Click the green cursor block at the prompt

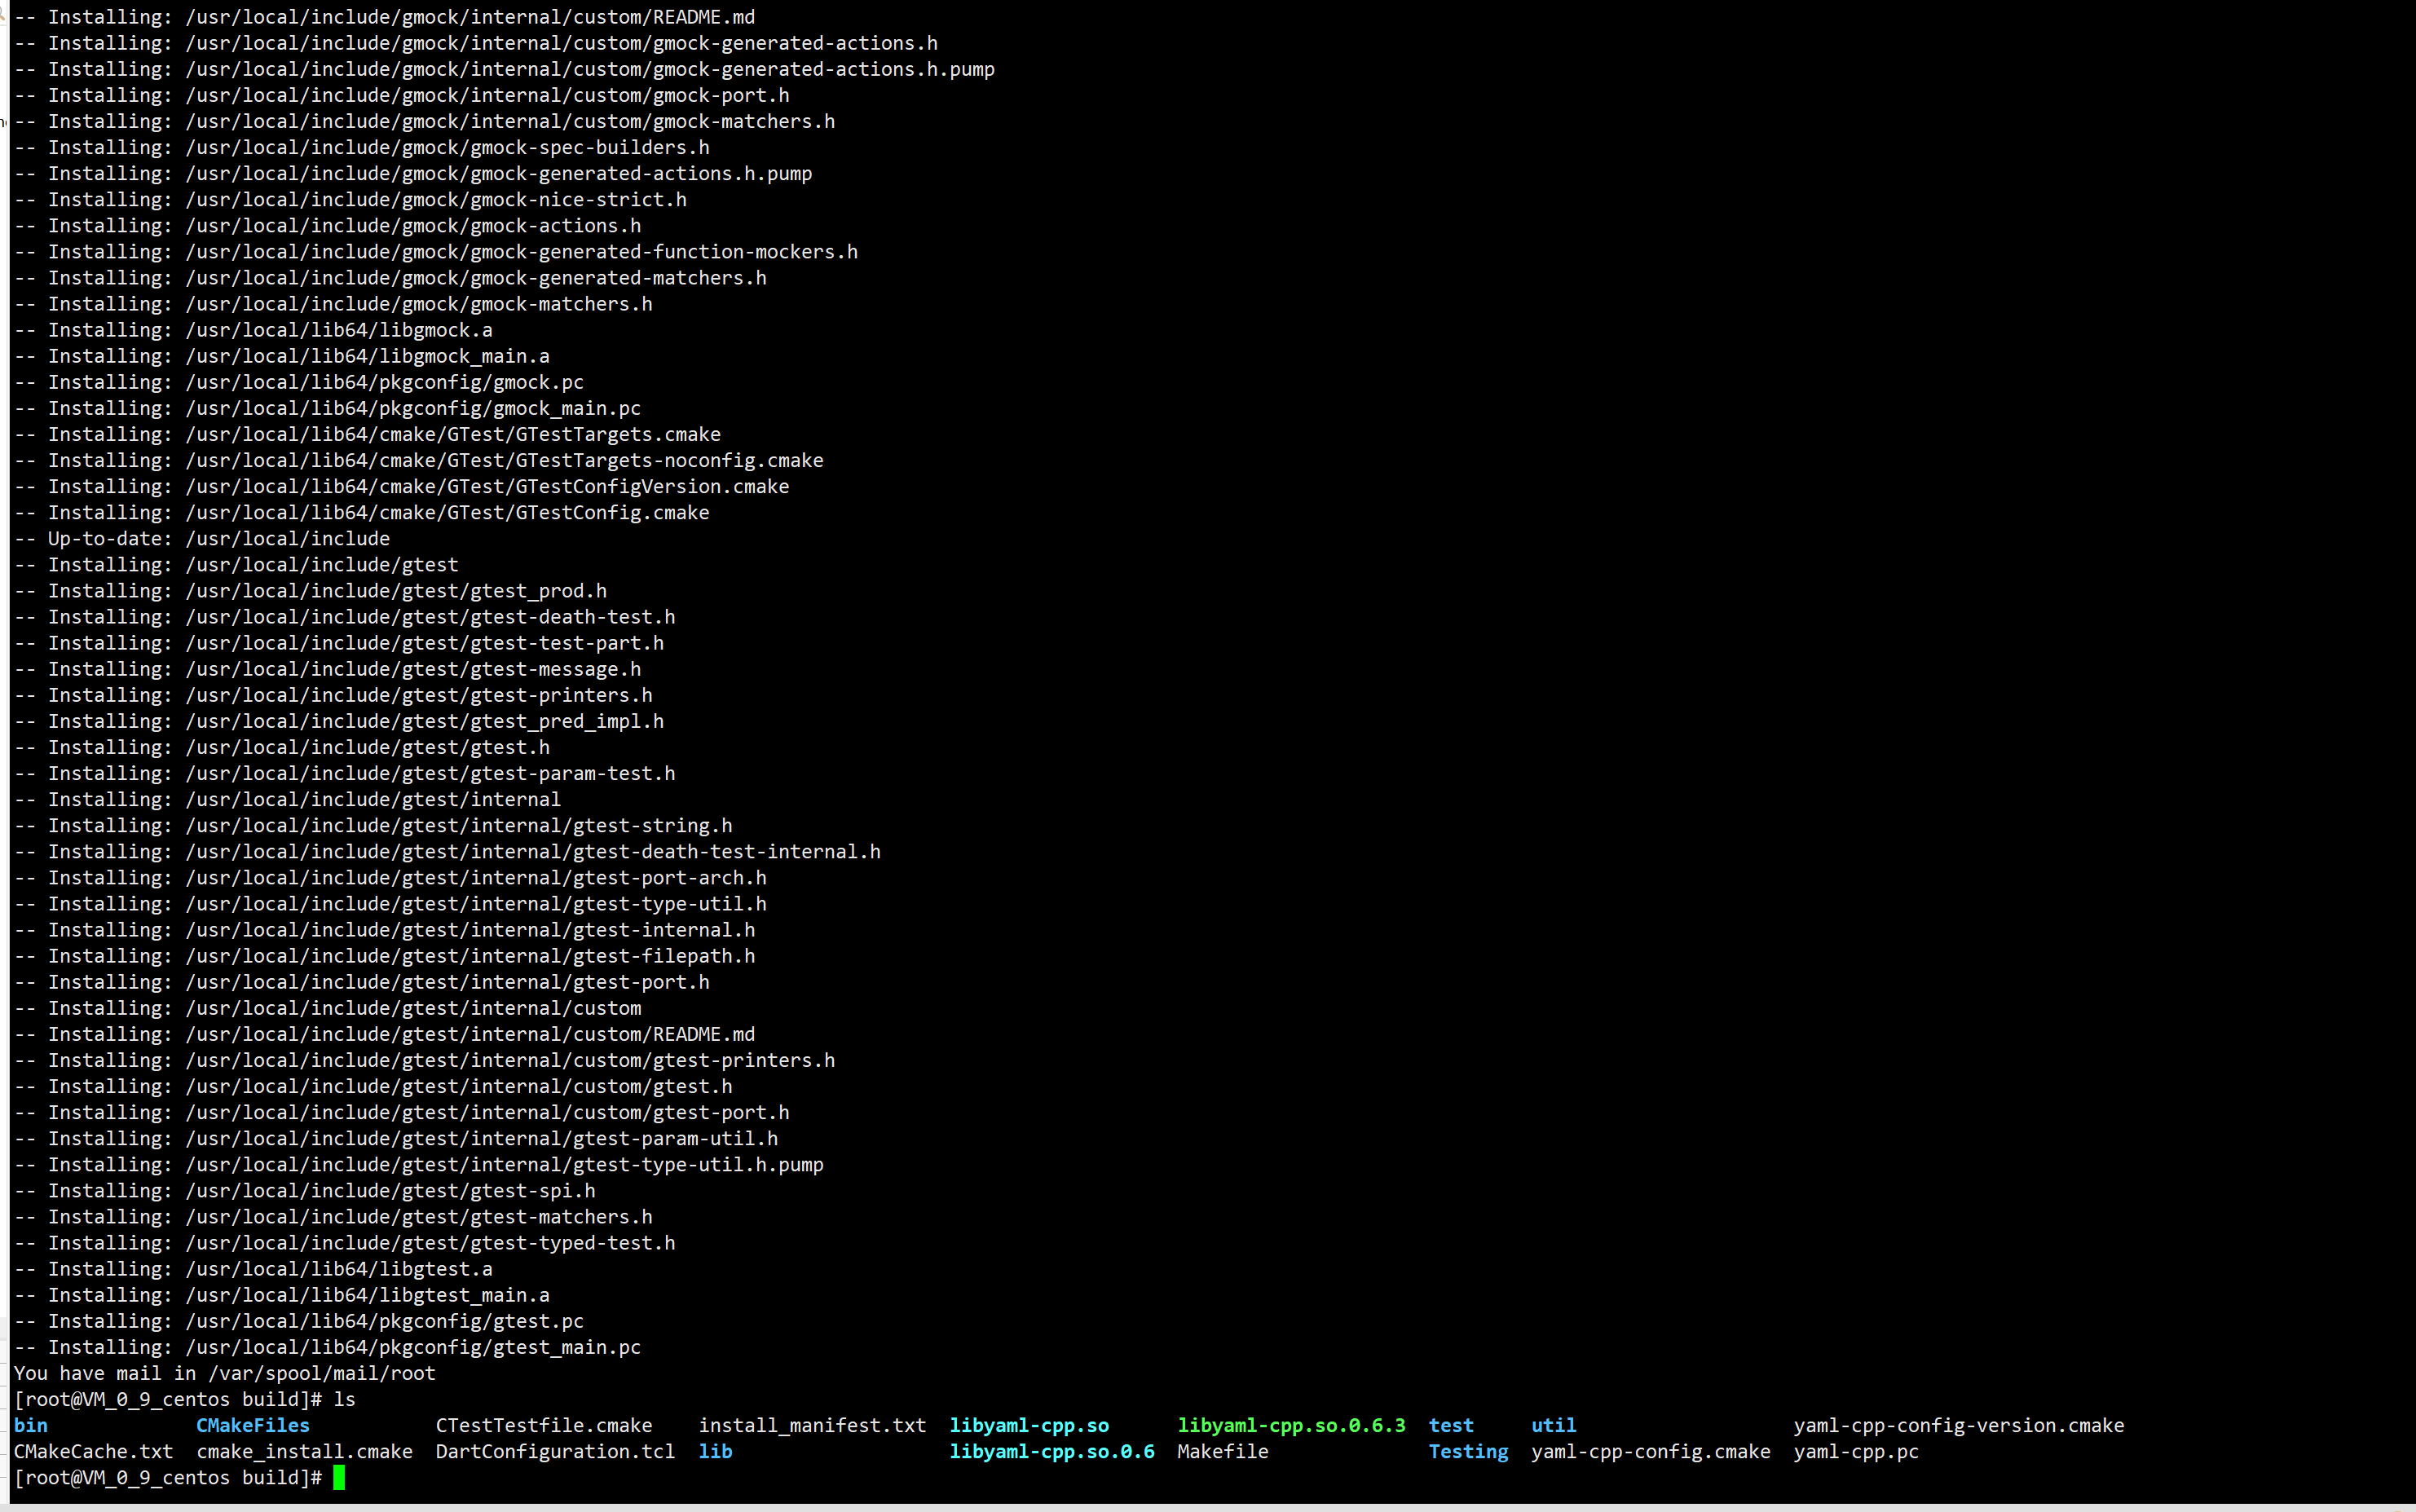(341, 1478)
